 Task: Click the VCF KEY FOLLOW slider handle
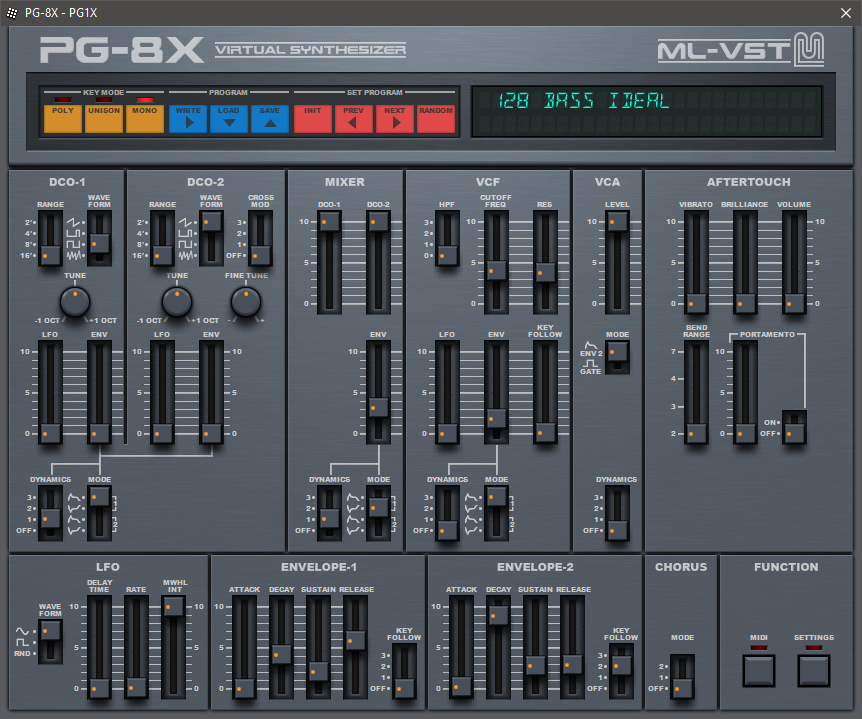tap(545, 433)
